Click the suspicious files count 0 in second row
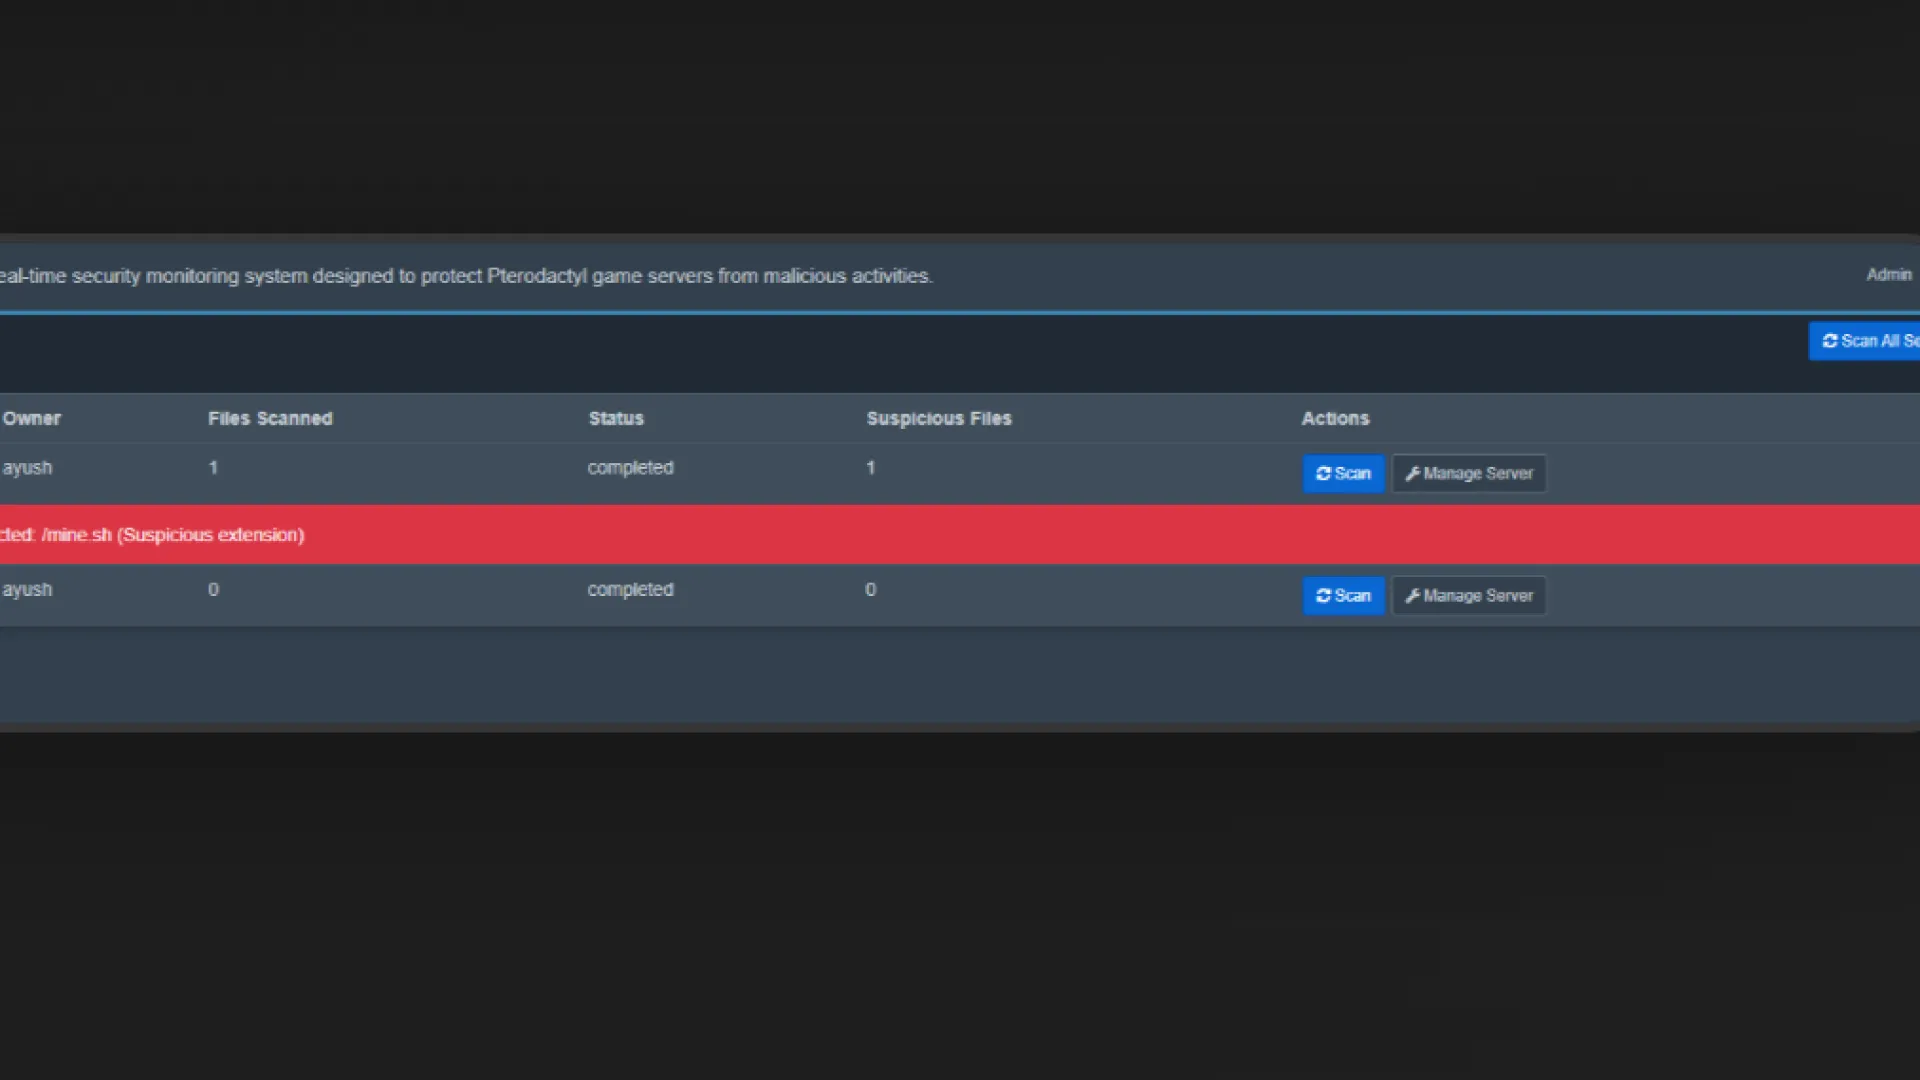This screenshot has width=1920, height=1080. pyautogui.click(x=870, y=590)
